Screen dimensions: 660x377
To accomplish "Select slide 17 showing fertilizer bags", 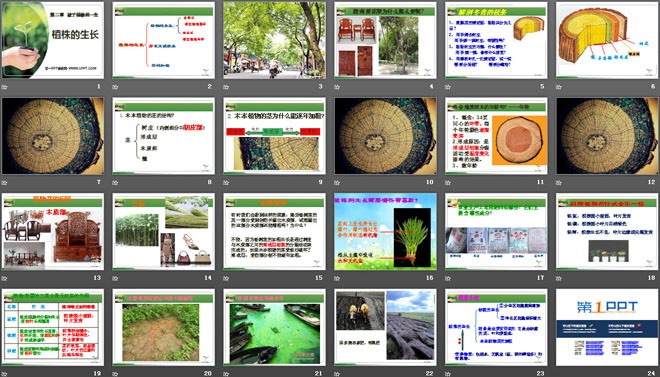I will (x=496, y=231).
